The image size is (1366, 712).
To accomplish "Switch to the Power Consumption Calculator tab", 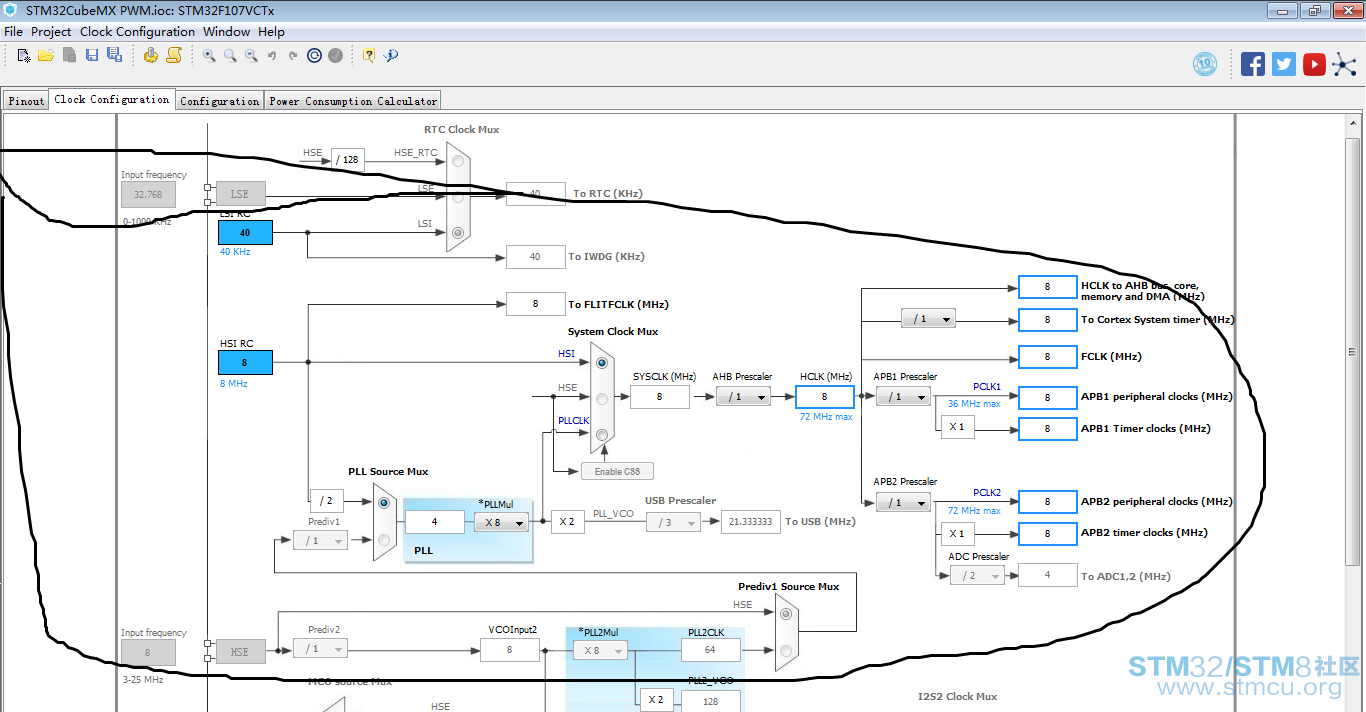I will point(353,101).
